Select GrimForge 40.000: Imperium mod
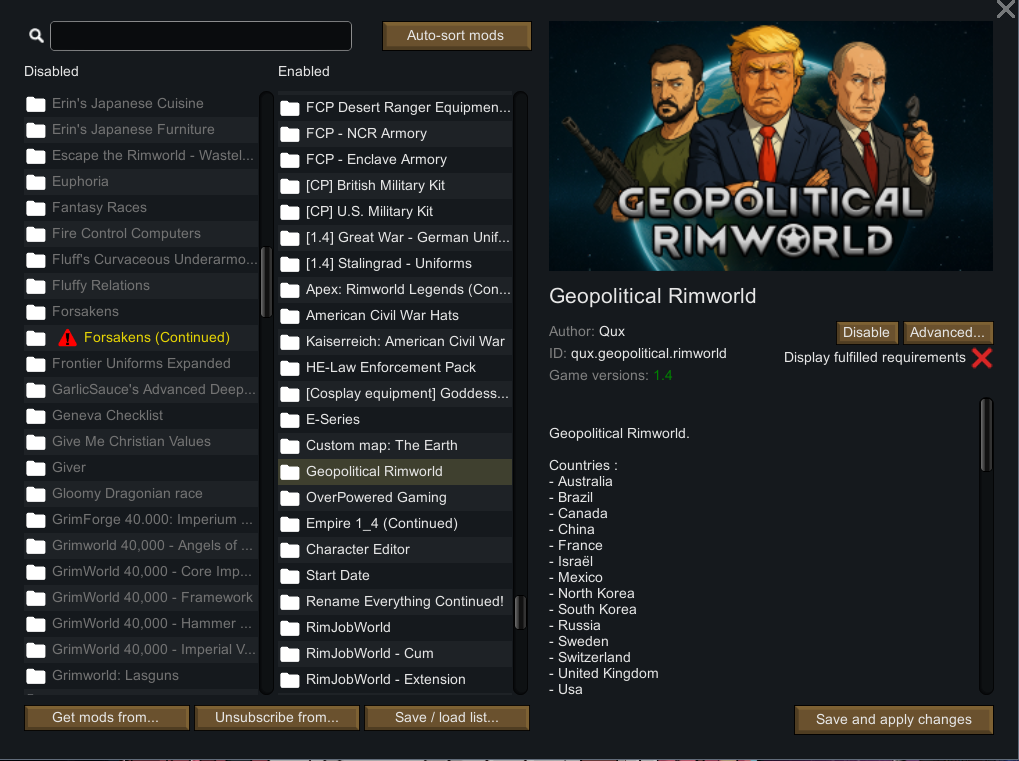Screen dimensions: 1019x761 141,520
